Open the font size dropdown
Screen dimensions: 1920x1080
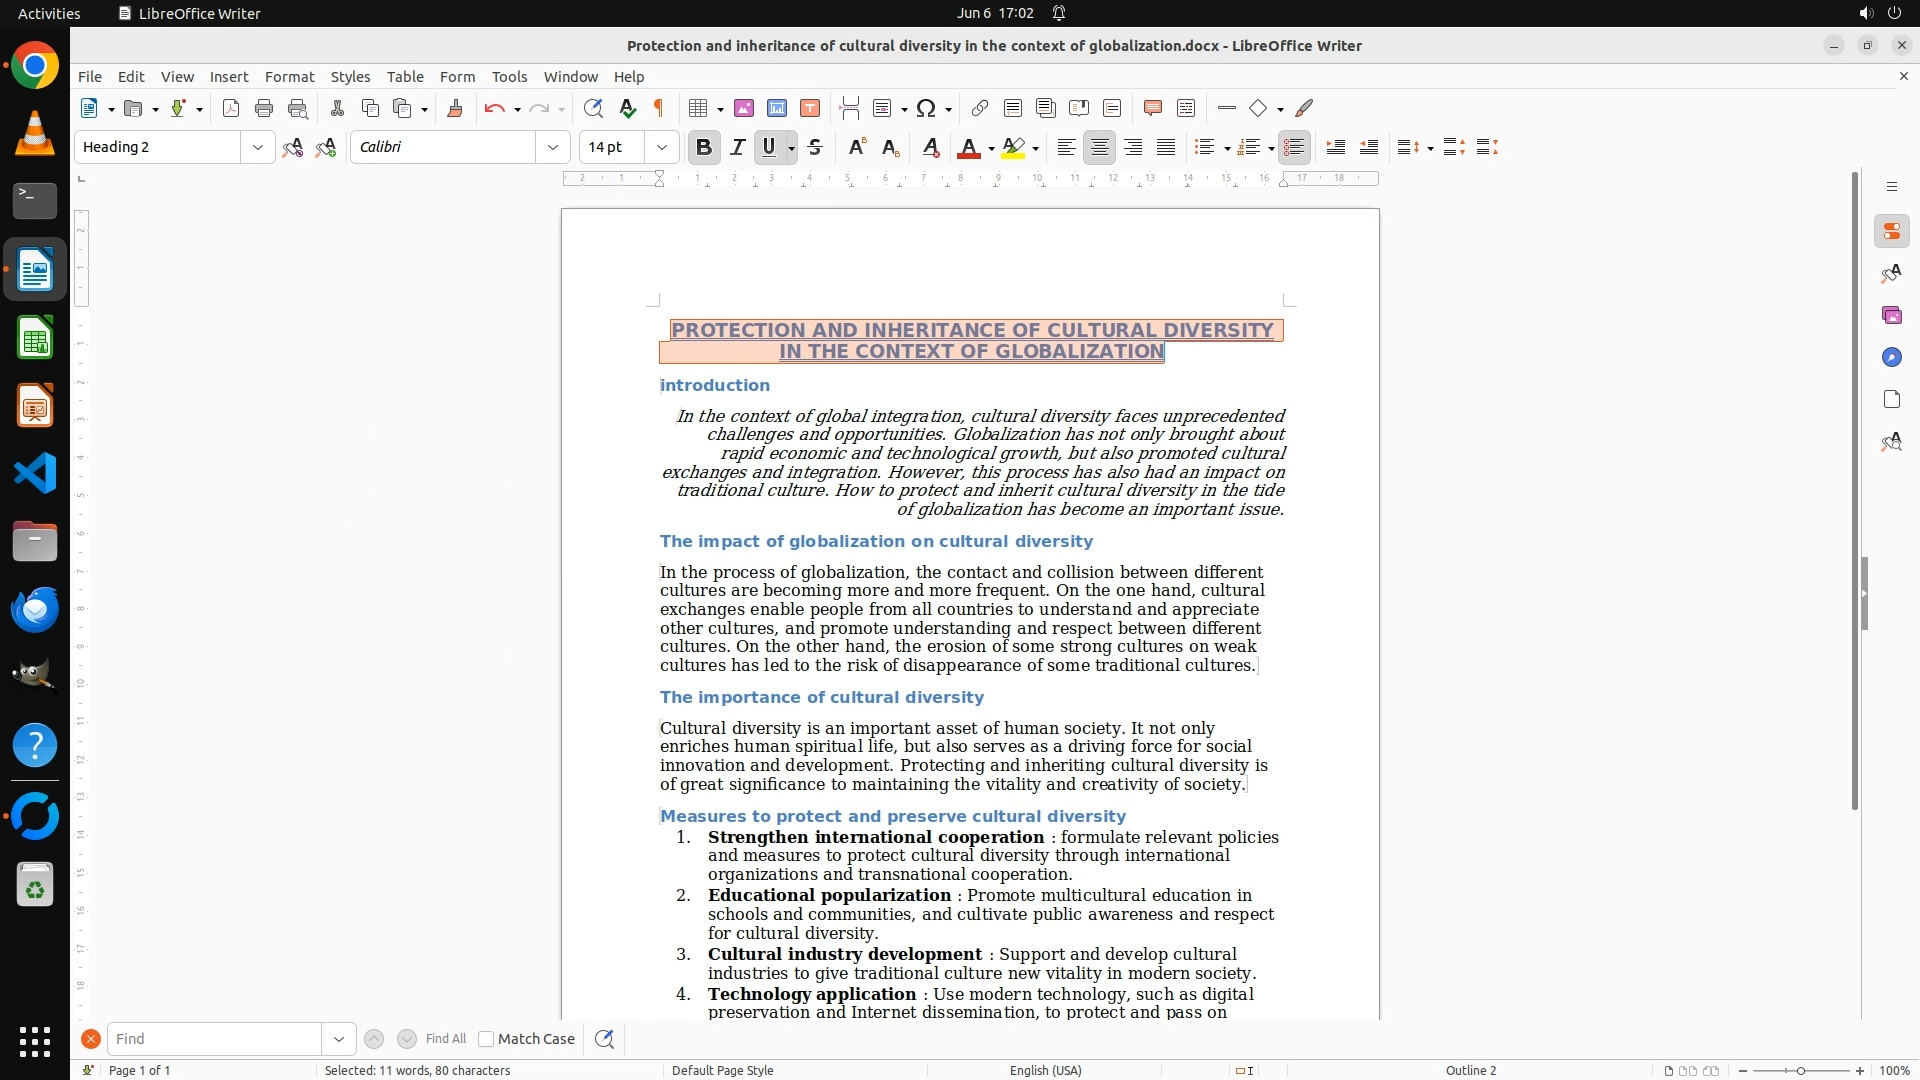tap(661, 147)
